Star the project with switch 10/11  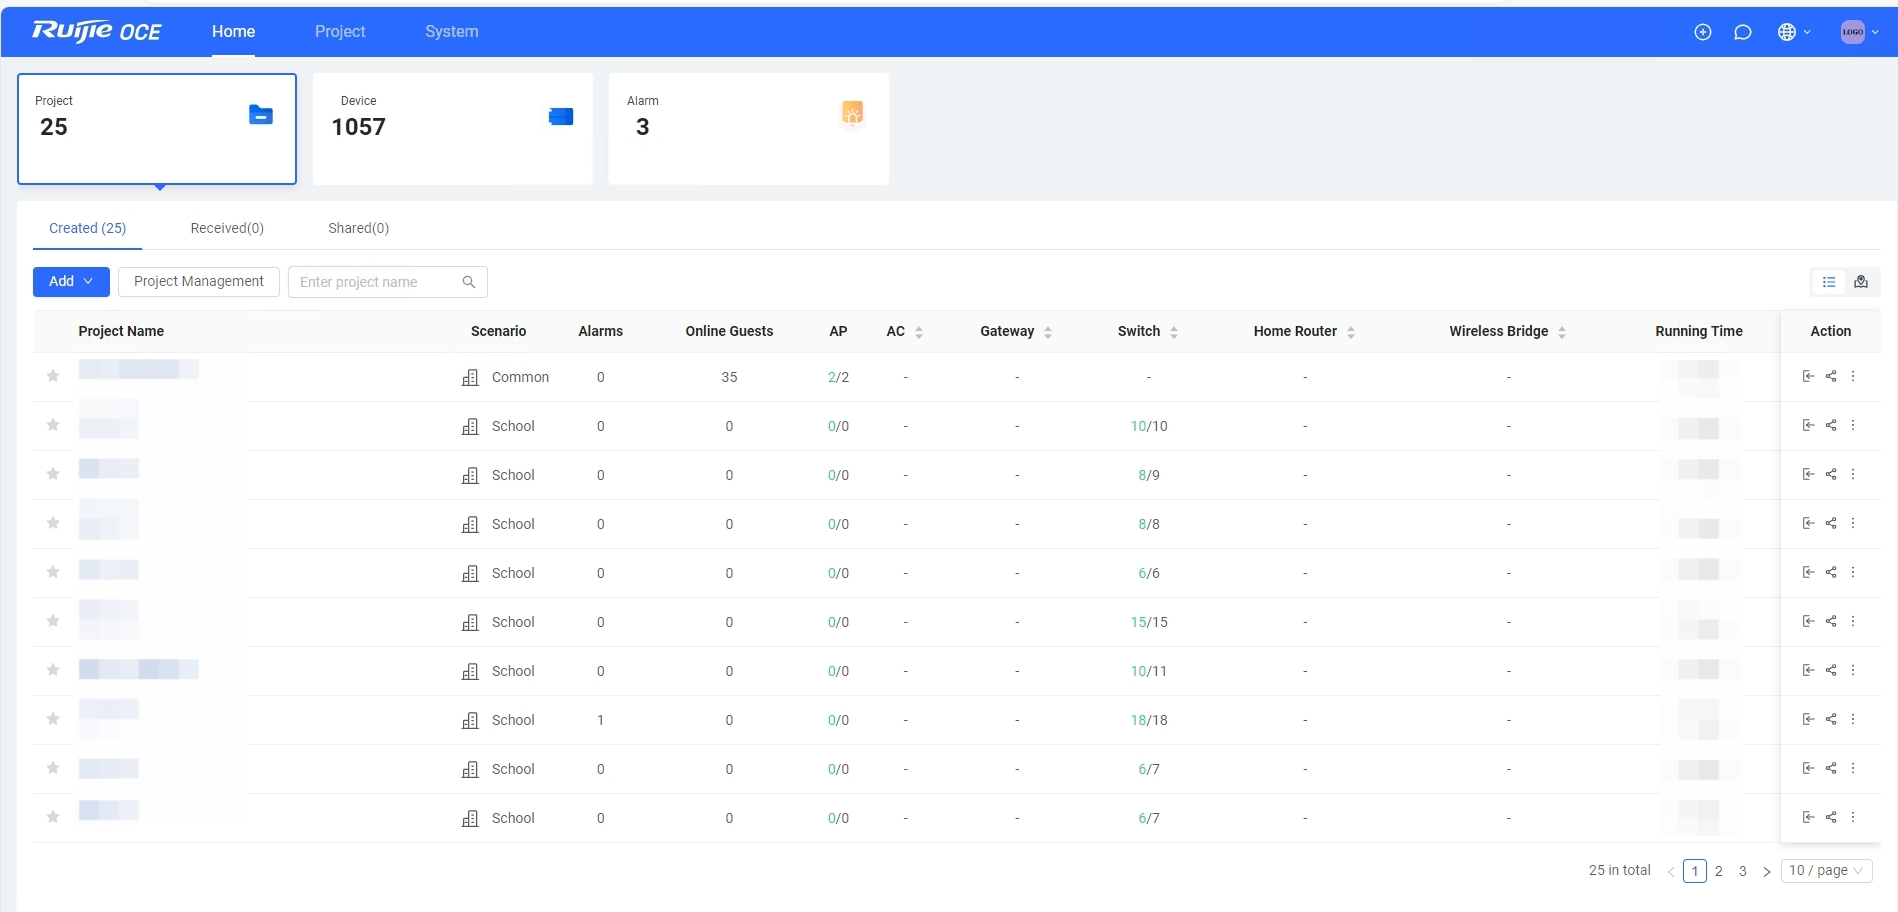pos(53,670)
